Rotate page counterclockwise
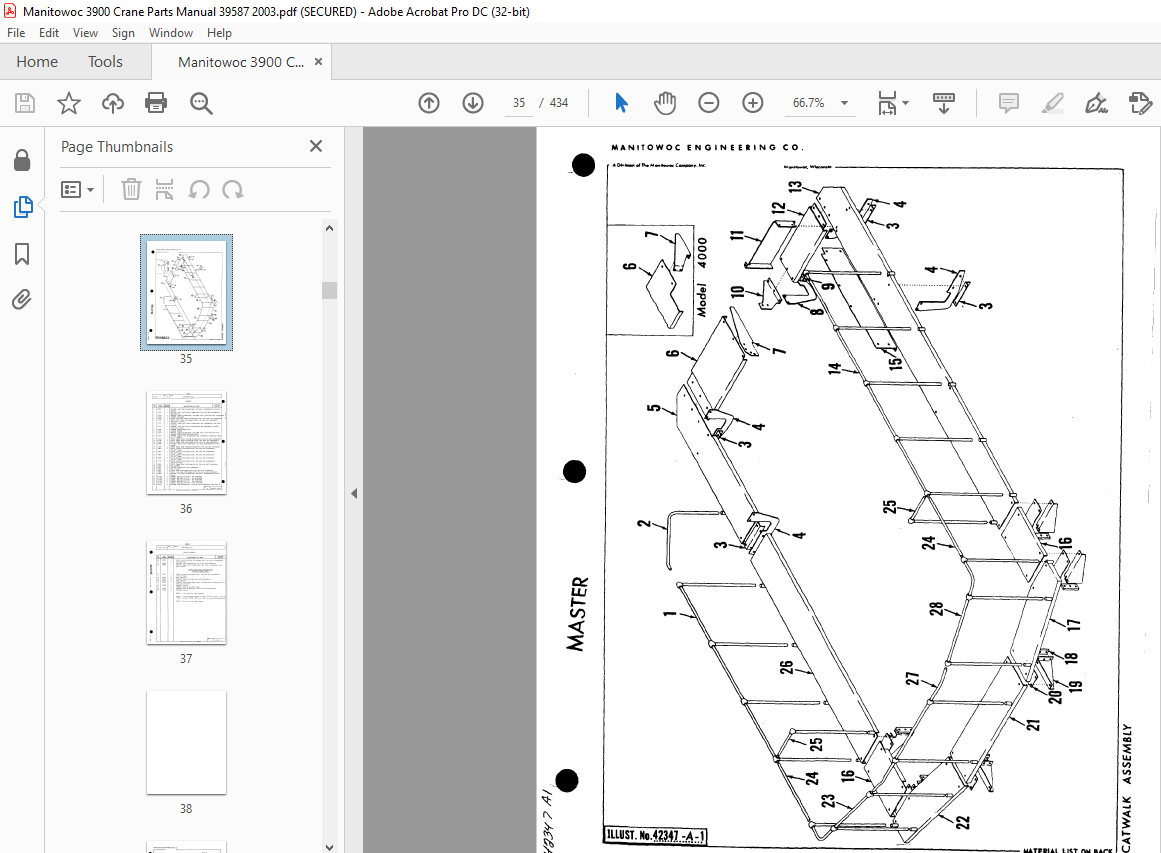This screenshot has width=1161, height=853. (x=198, y=190)
